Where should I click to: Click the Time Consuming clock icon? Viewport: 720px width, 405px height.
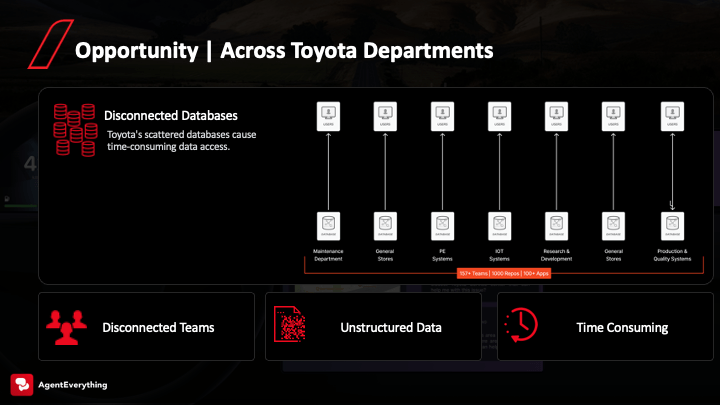click(521, 325)
